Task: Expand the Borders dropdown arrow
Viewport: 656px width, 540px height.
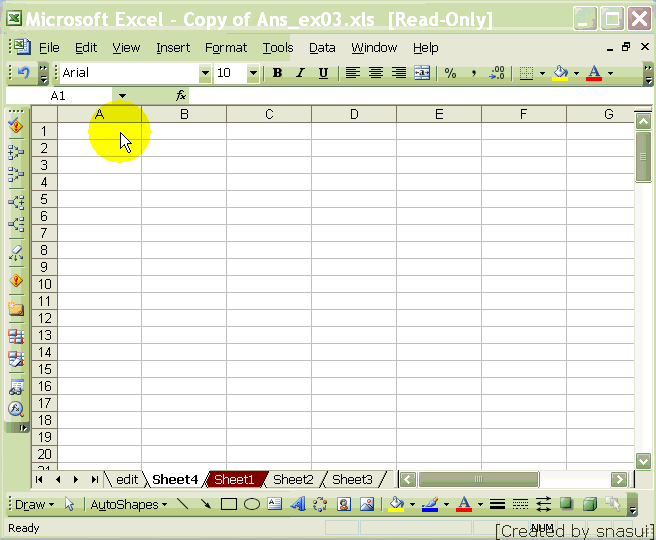Action: (542, 74)
